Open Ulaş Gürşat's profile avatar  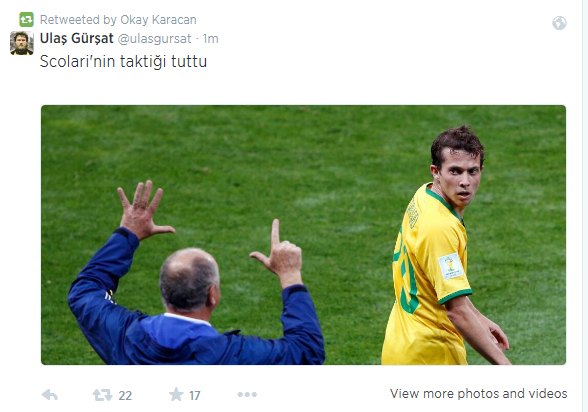[x=22, y=43]
